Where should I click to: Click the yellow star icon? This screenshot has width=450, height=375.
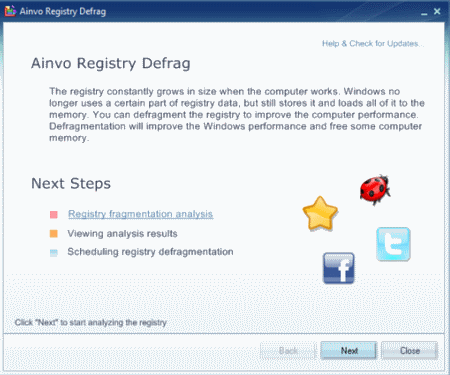click(x=320, y=214)
